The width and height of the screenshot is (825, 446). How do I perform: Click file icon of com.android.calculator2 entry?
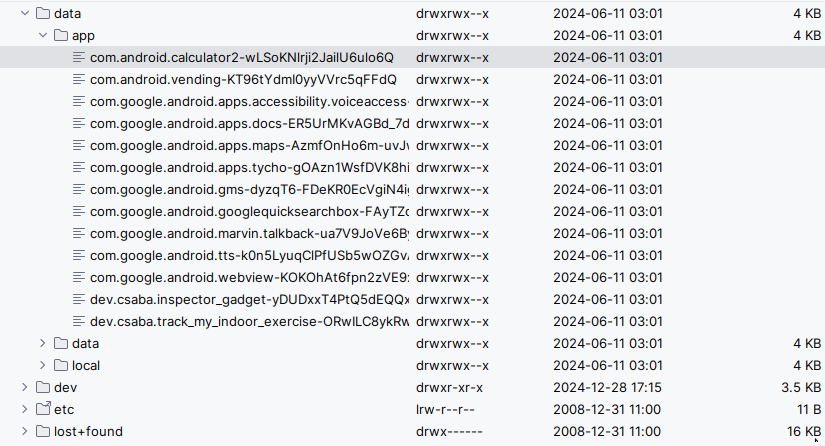[79, 57]
